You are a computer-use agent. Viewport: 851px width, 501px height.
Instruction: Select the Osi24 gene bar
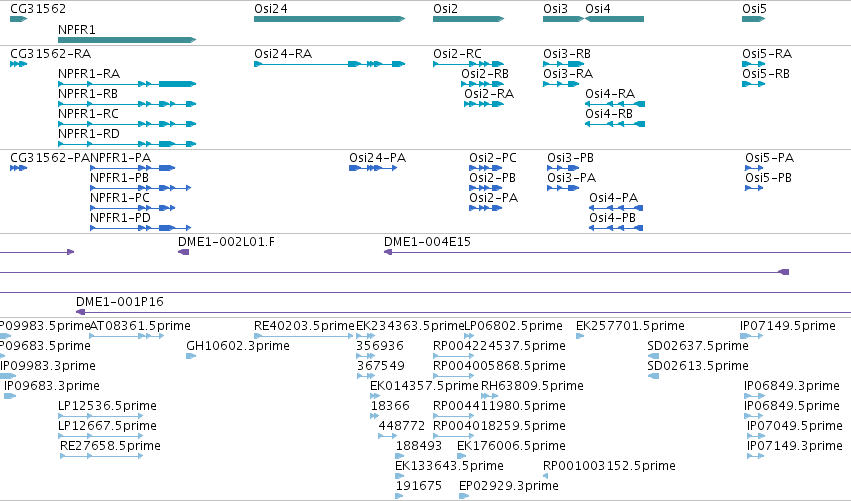click(x=329, y=19)
